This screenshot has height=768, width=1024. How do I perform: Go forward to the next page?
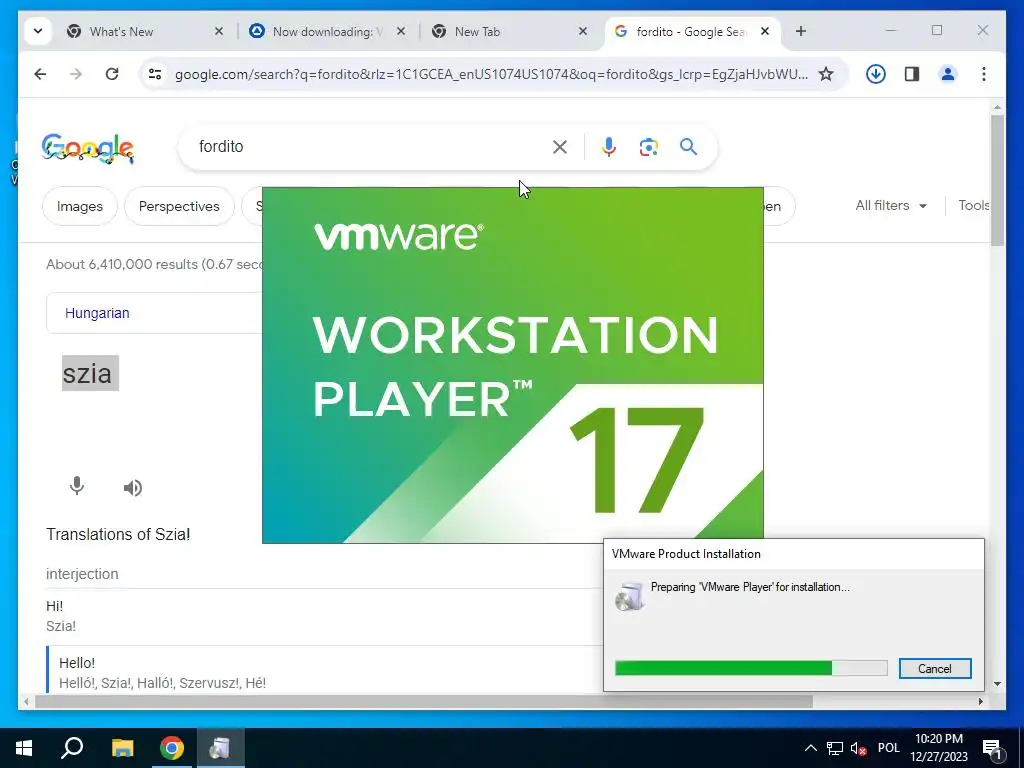[76, 74]
